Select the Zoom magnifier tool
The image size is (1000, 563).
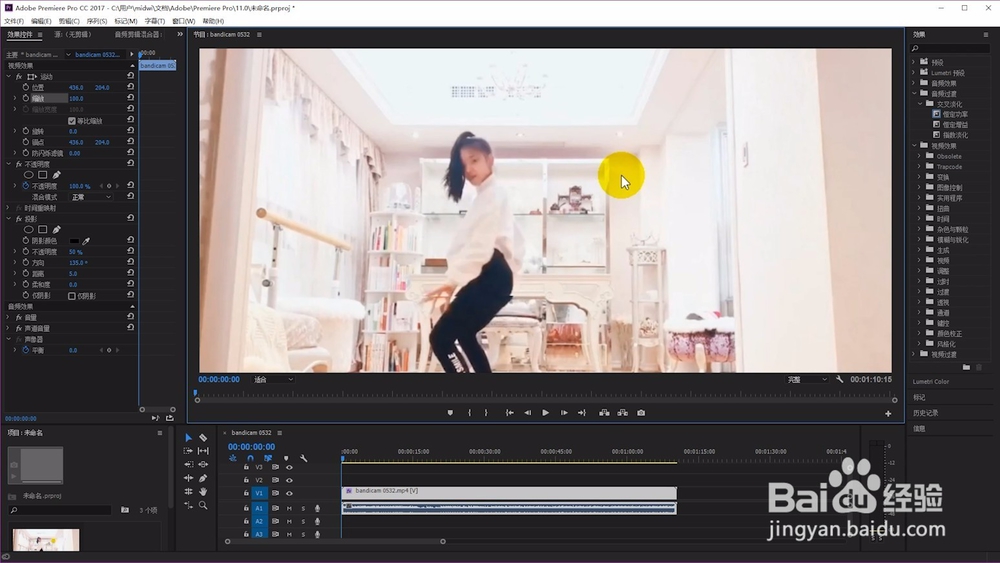(x=203, y=505)
